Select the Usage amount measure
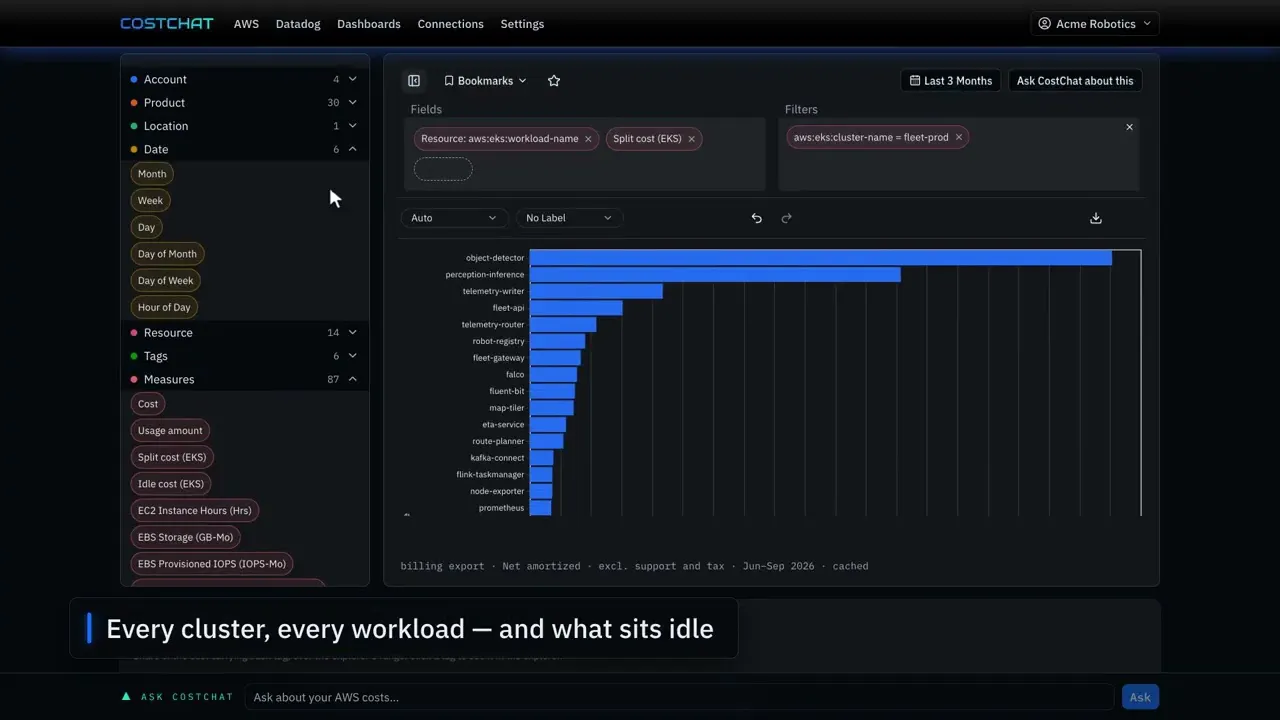The width and height of the screenshot is (1280, 720). tap(170, 431)
